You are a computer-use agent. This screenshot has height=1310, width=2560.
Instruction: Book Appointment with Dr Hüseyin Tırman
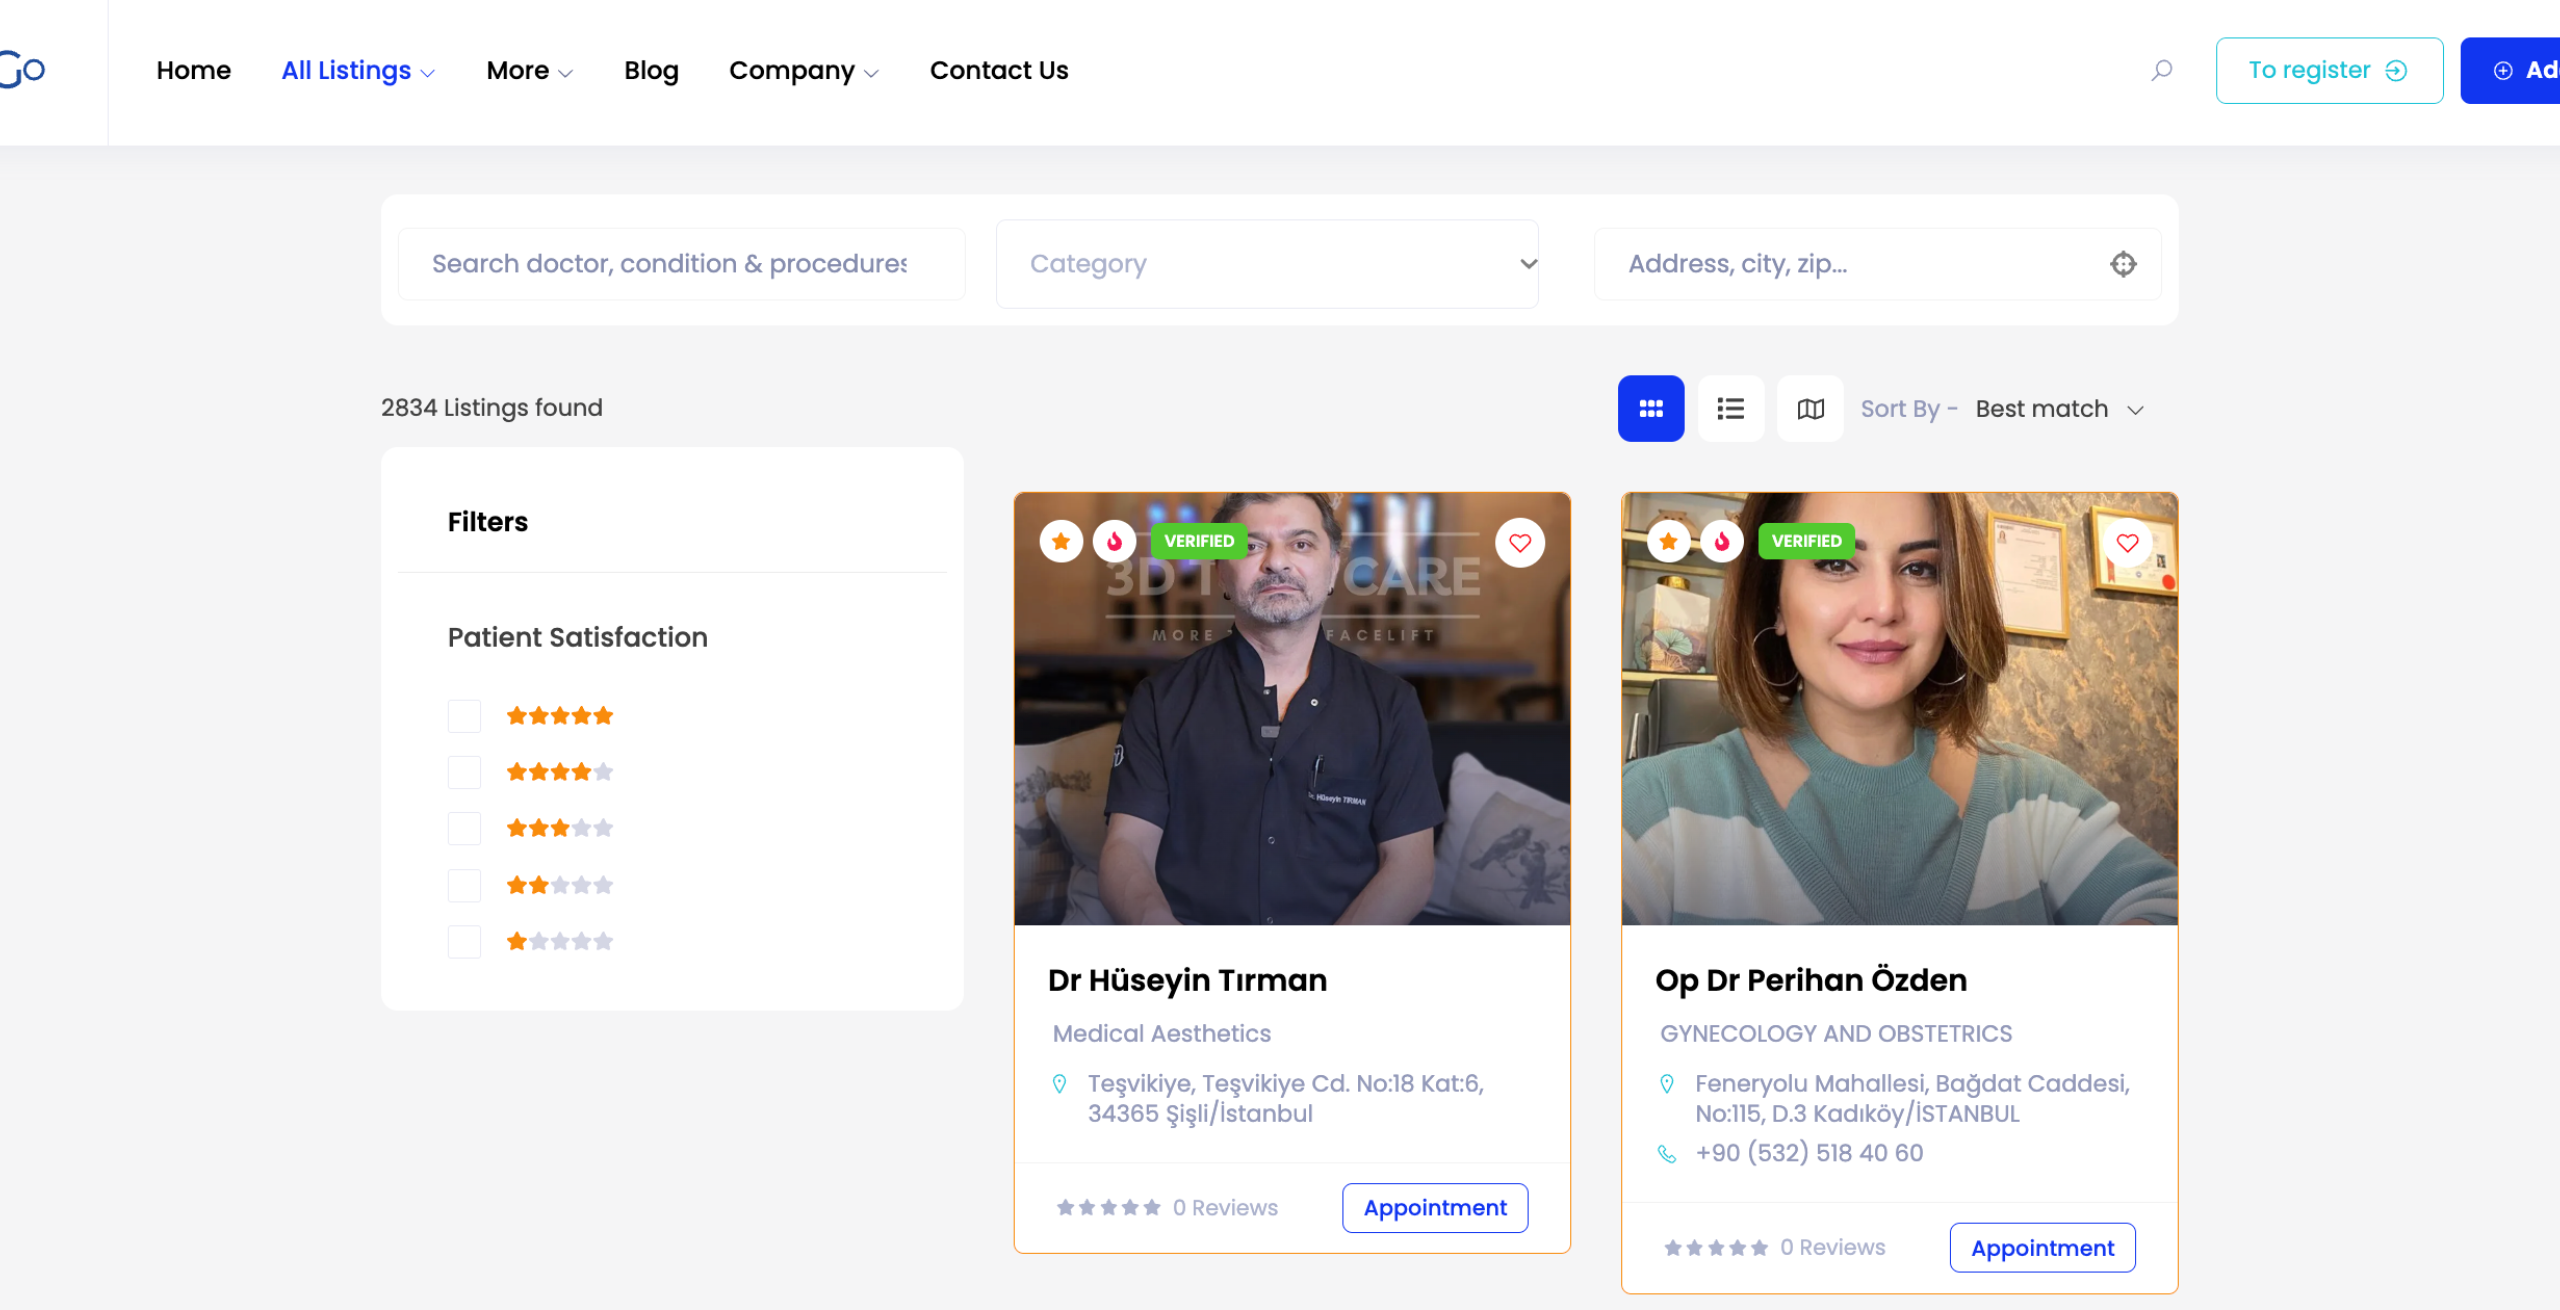1434,1208
